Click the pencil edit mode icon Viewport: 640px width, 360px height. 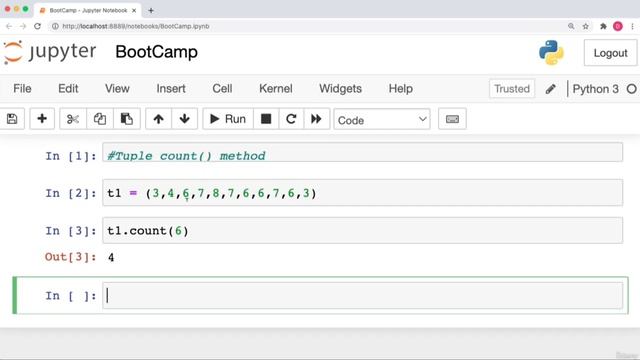point(550,89)
